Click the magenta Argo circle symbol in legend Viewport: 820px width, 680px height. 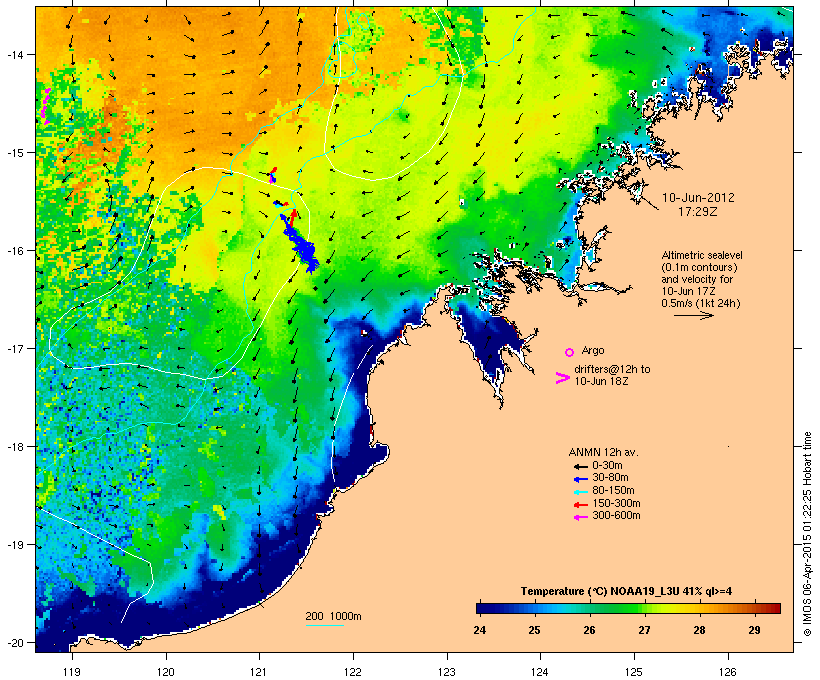[570, 352]
